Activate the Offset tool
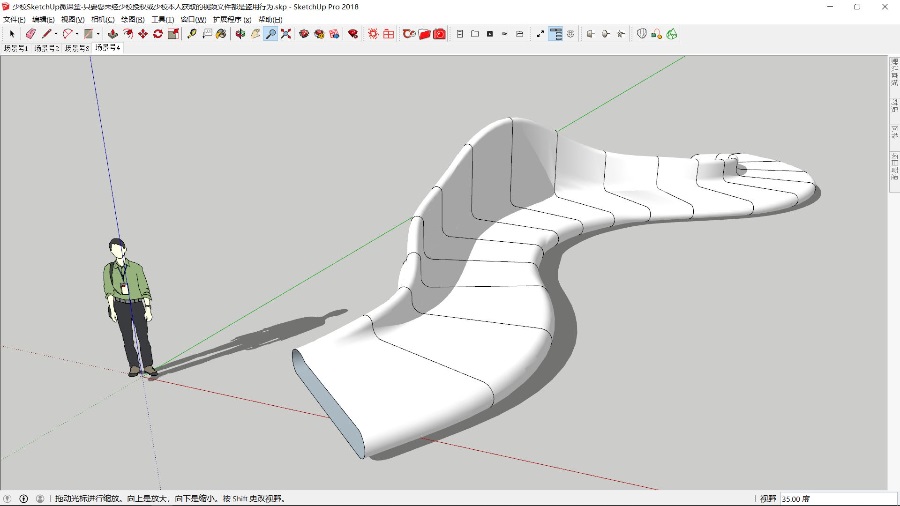 click(x=127, y=34)
